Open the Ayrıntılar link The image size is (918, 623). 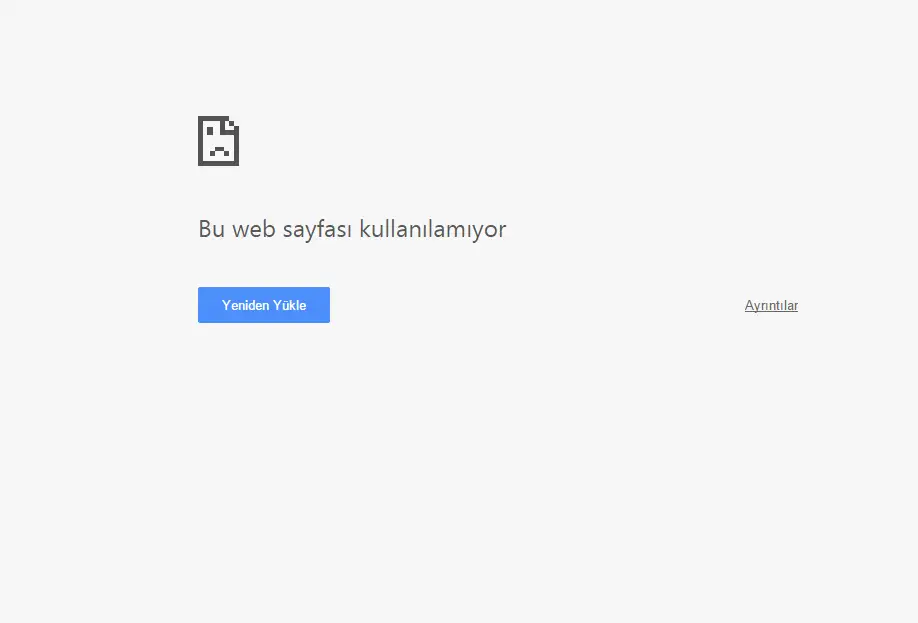[770, 306]
